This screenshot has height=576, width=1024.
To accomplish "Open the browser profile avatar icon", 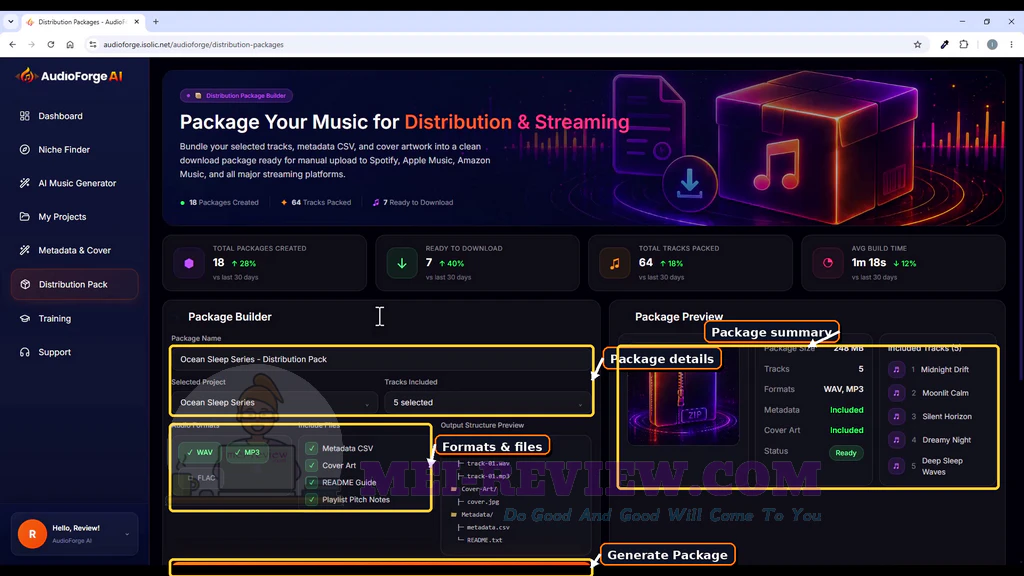I will 992,44.
